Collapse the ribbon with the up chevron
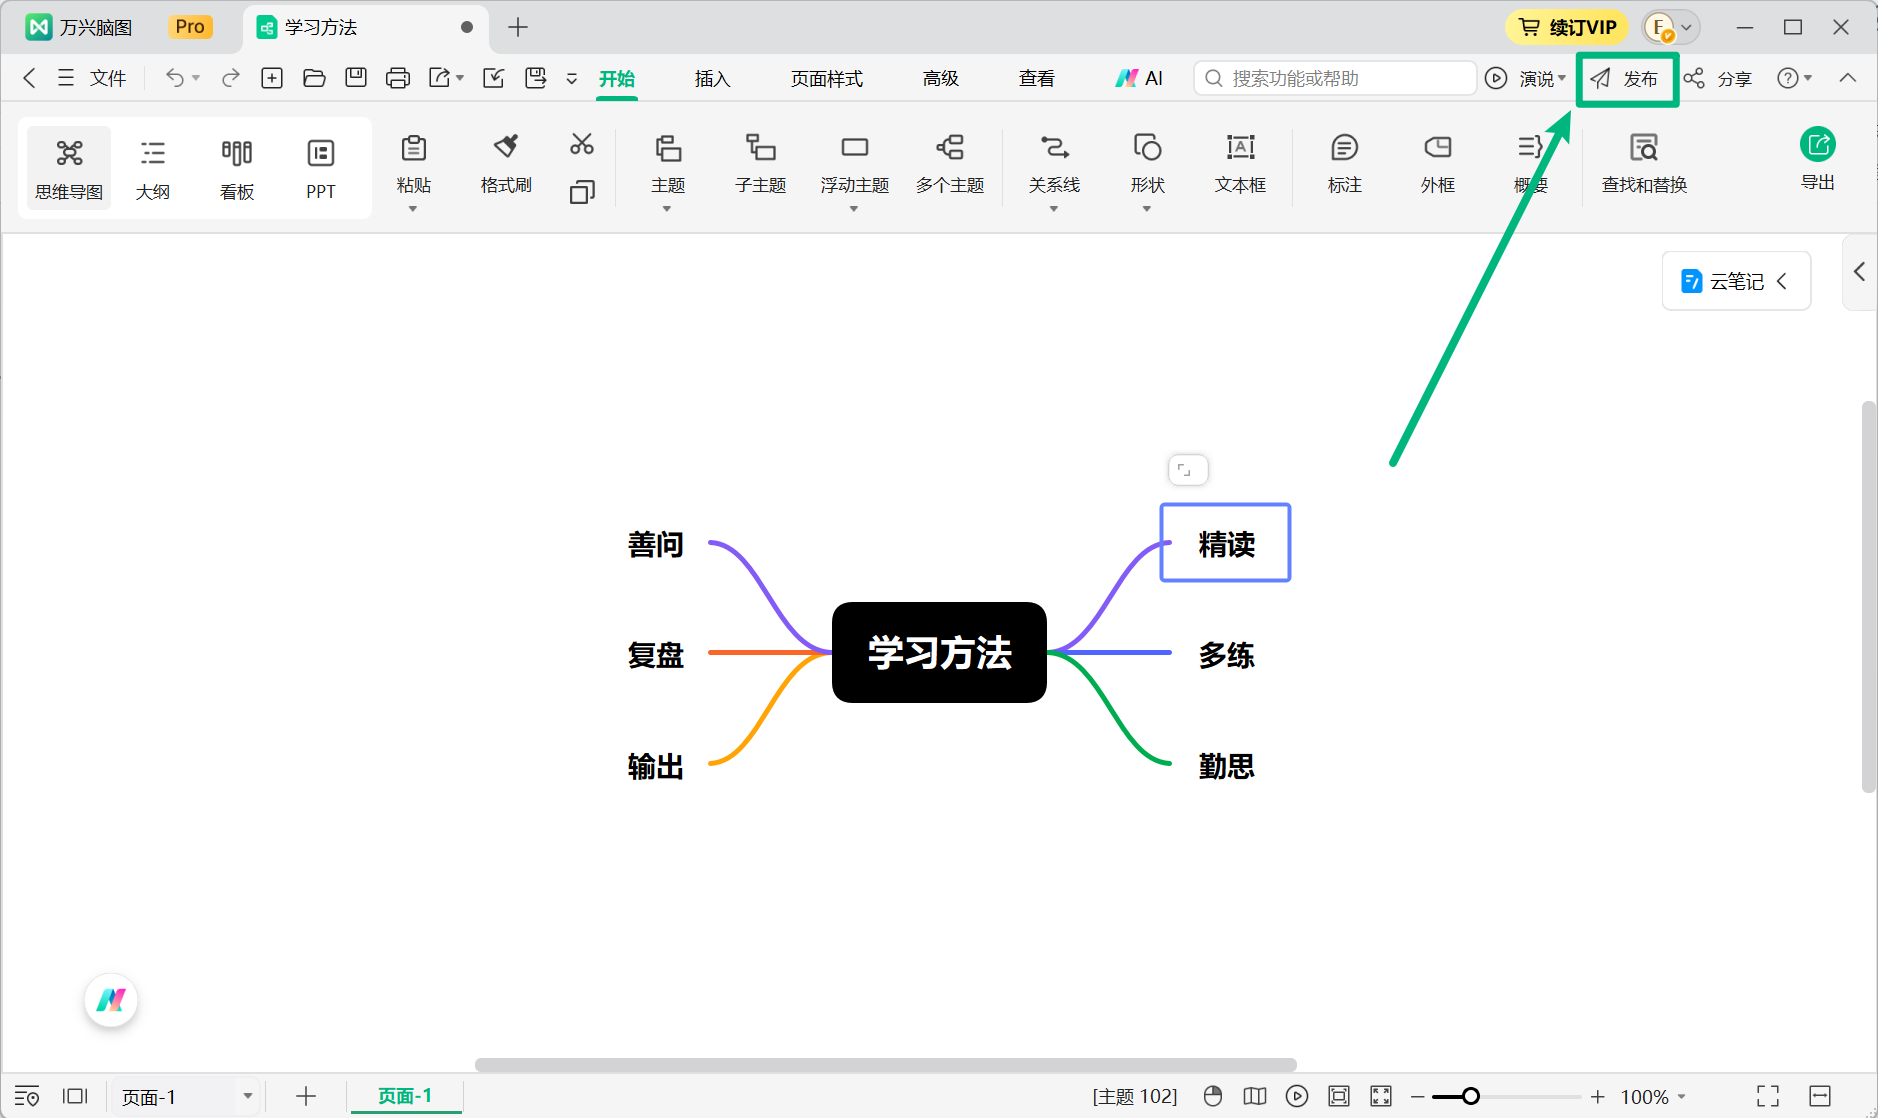 1848,78
